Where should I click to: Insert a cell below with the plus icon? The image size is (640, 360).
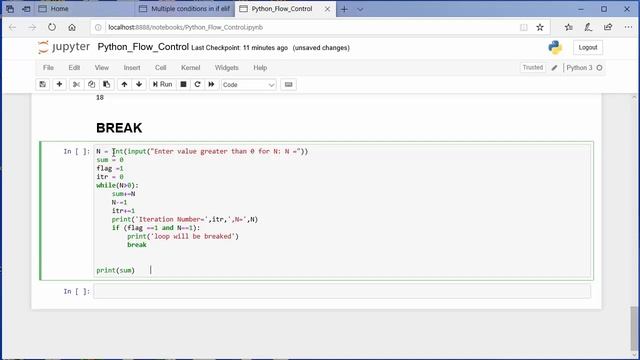[x=59, y=84]
